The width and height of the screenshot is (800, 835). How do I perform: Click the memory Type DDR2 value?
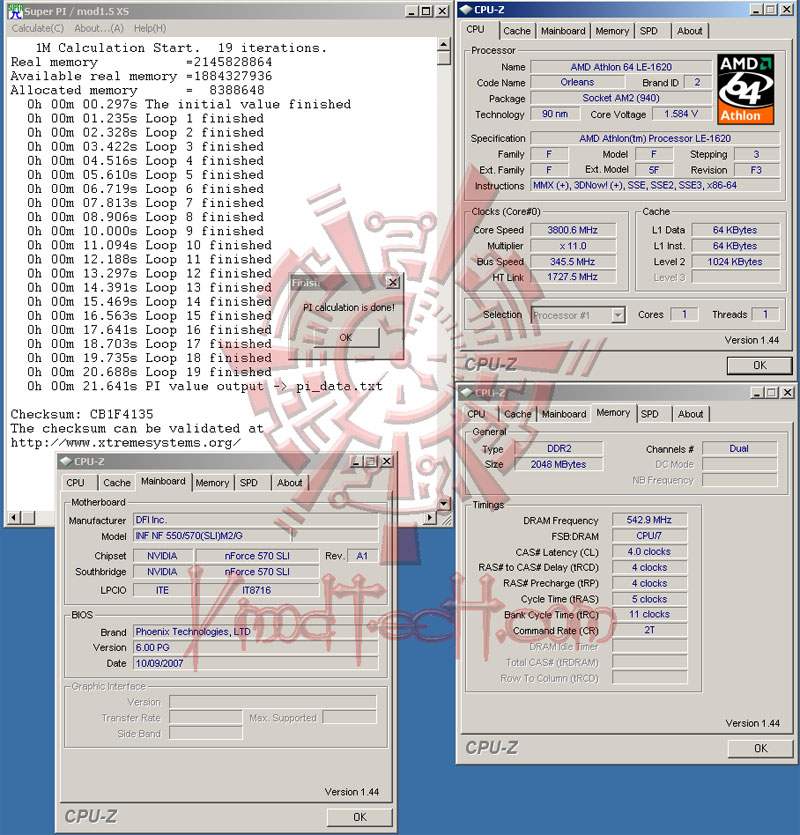(x=559, y=448)
